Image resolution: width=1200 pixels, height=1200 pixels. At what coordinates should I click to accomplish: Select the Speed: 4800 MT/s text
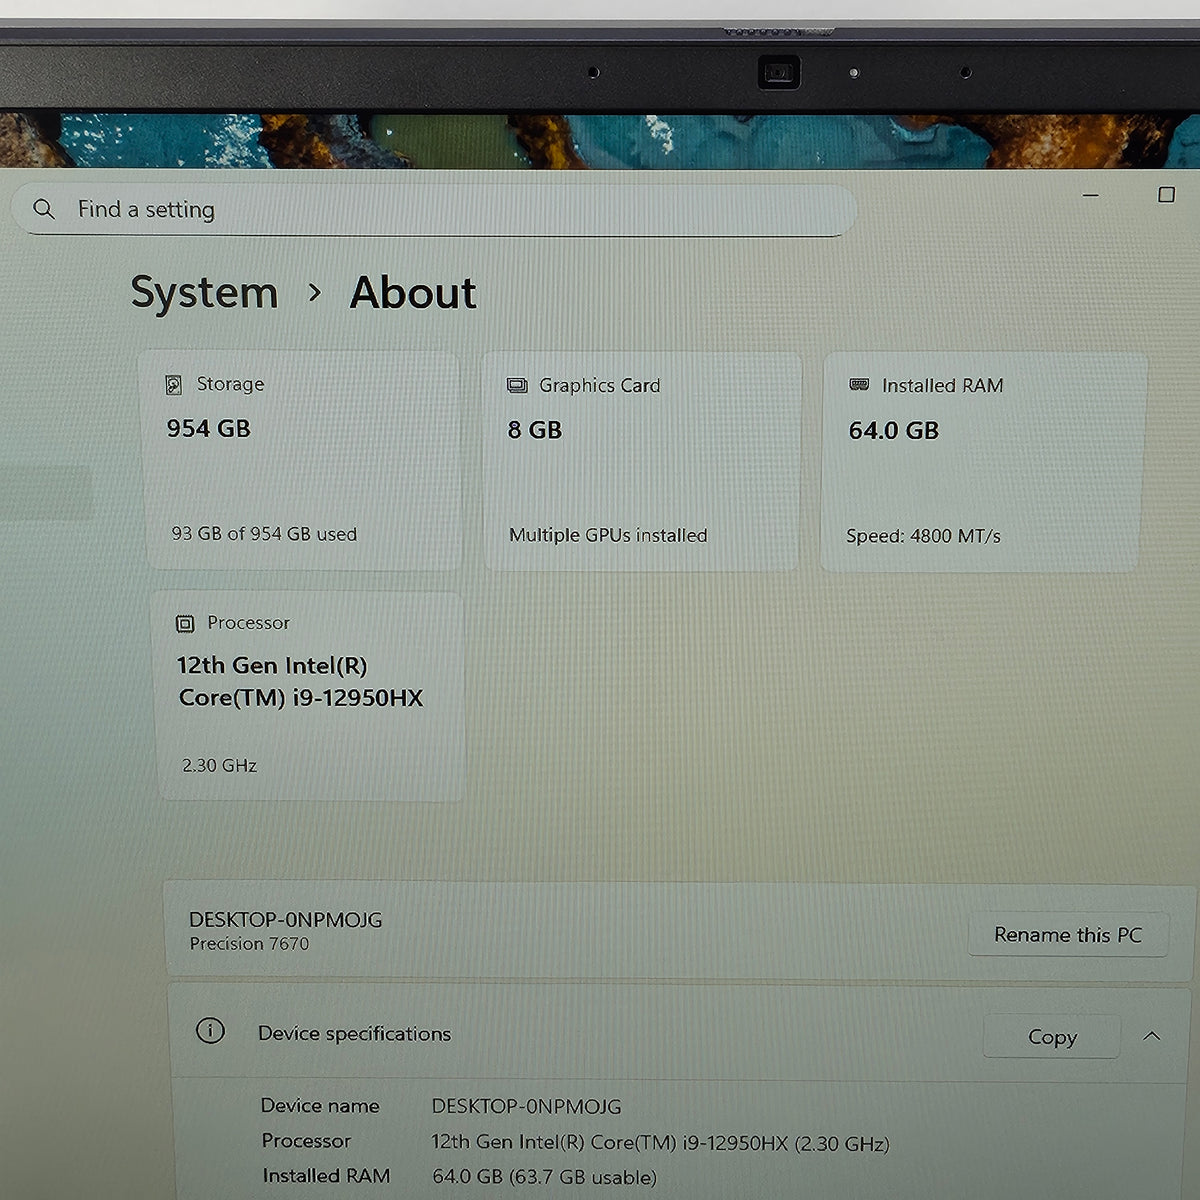(x=923, y=536)
